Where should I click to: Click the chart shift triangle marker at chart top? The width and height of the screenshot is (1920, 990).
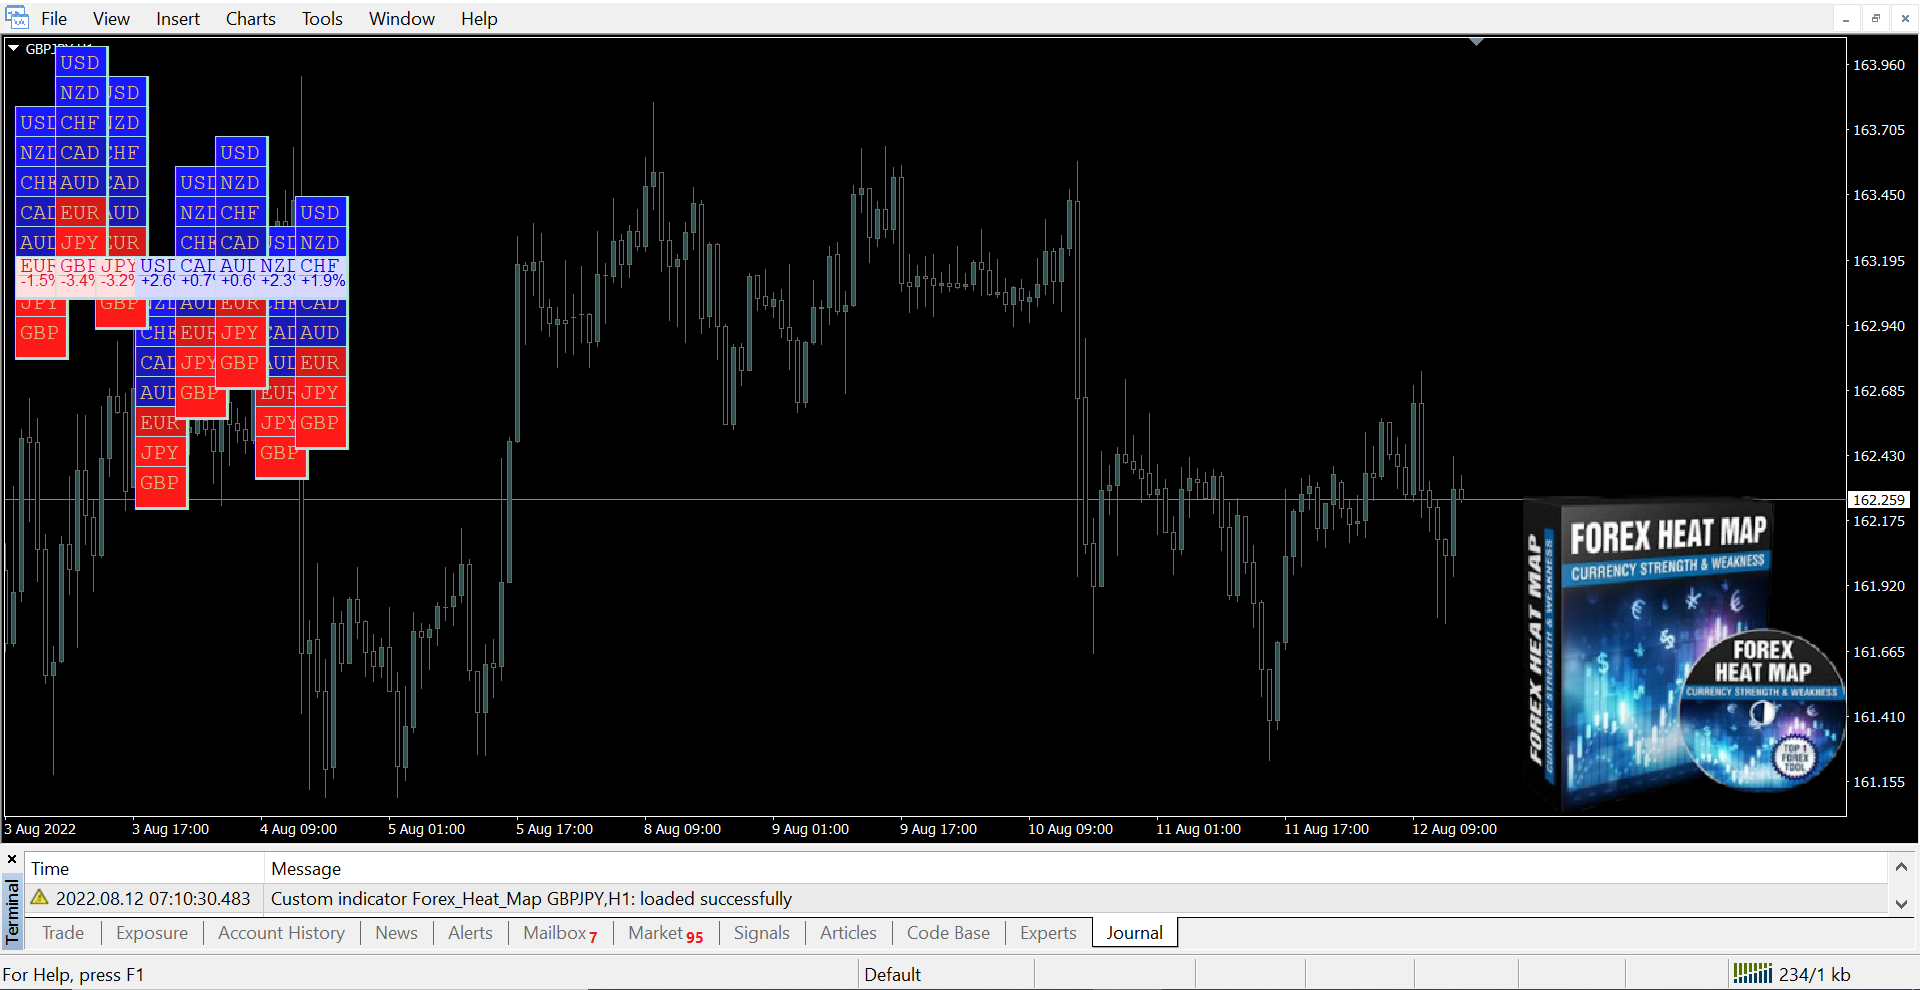pos(1476,42)
